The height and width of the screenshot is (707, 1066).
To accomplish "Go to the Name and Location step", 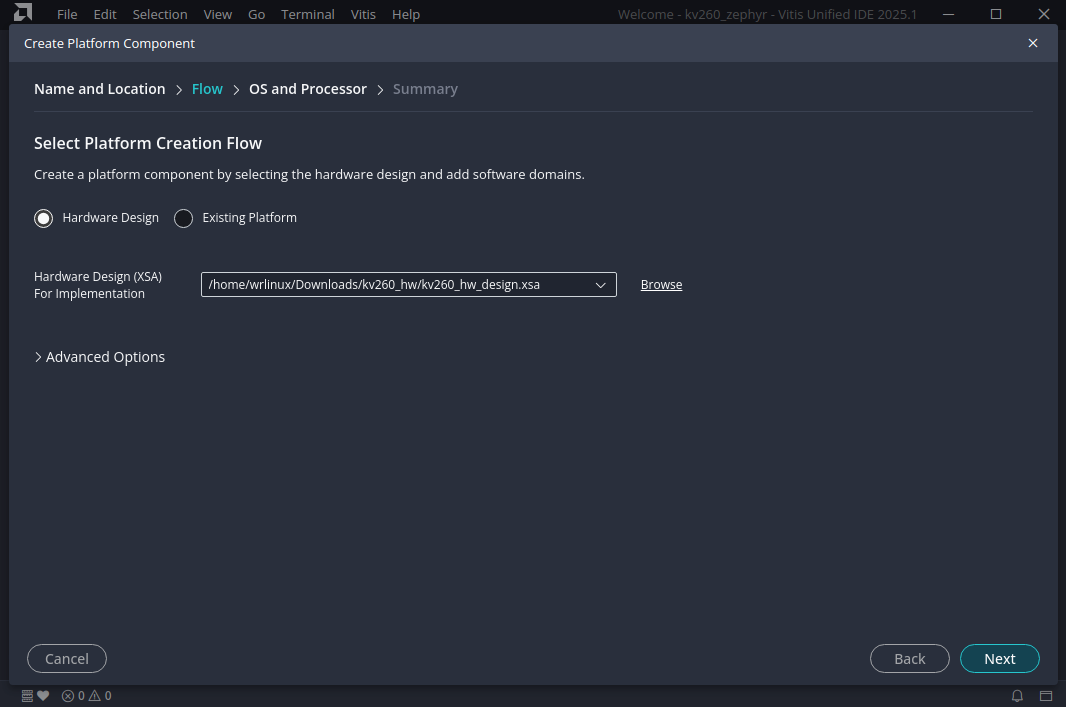I will [100, 89].
